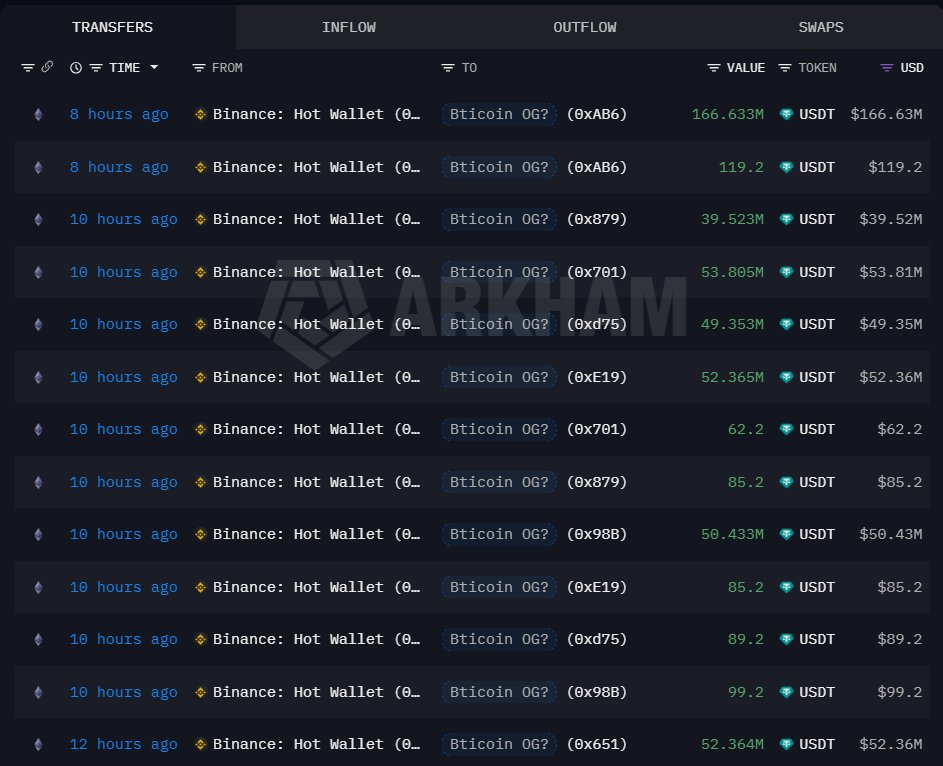
Task: Click the value 89.2
Action: pyautogui.click(x=746, y=639)
